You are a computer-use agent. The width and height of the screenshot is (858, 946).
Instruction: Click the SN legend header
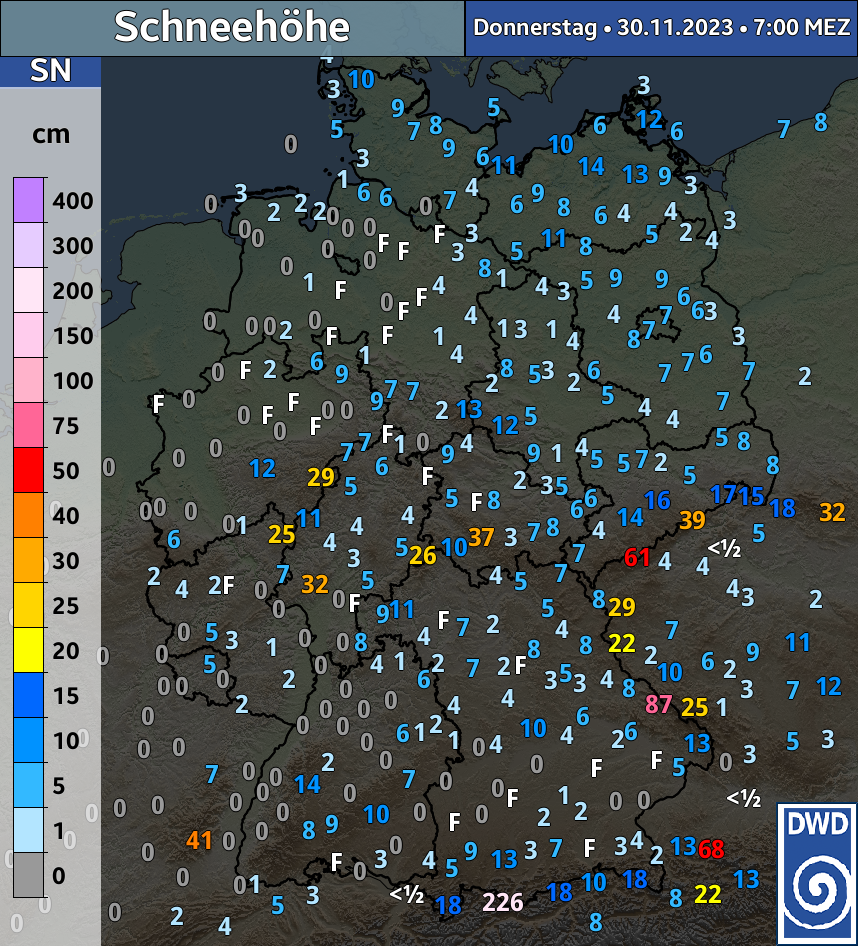[50, 71]
